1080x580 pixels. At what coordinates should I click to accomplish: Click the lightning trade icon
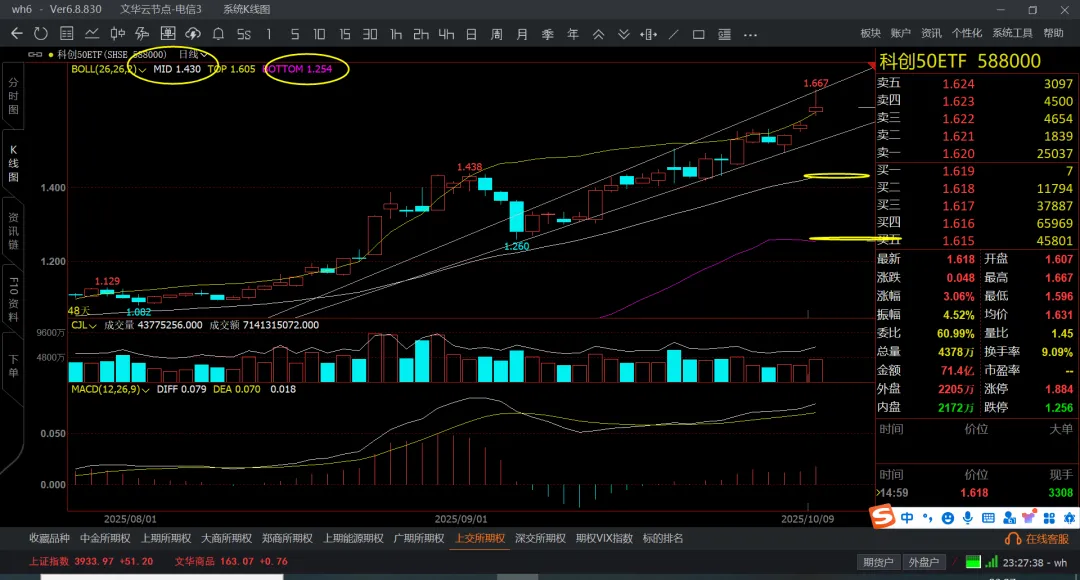142,34
